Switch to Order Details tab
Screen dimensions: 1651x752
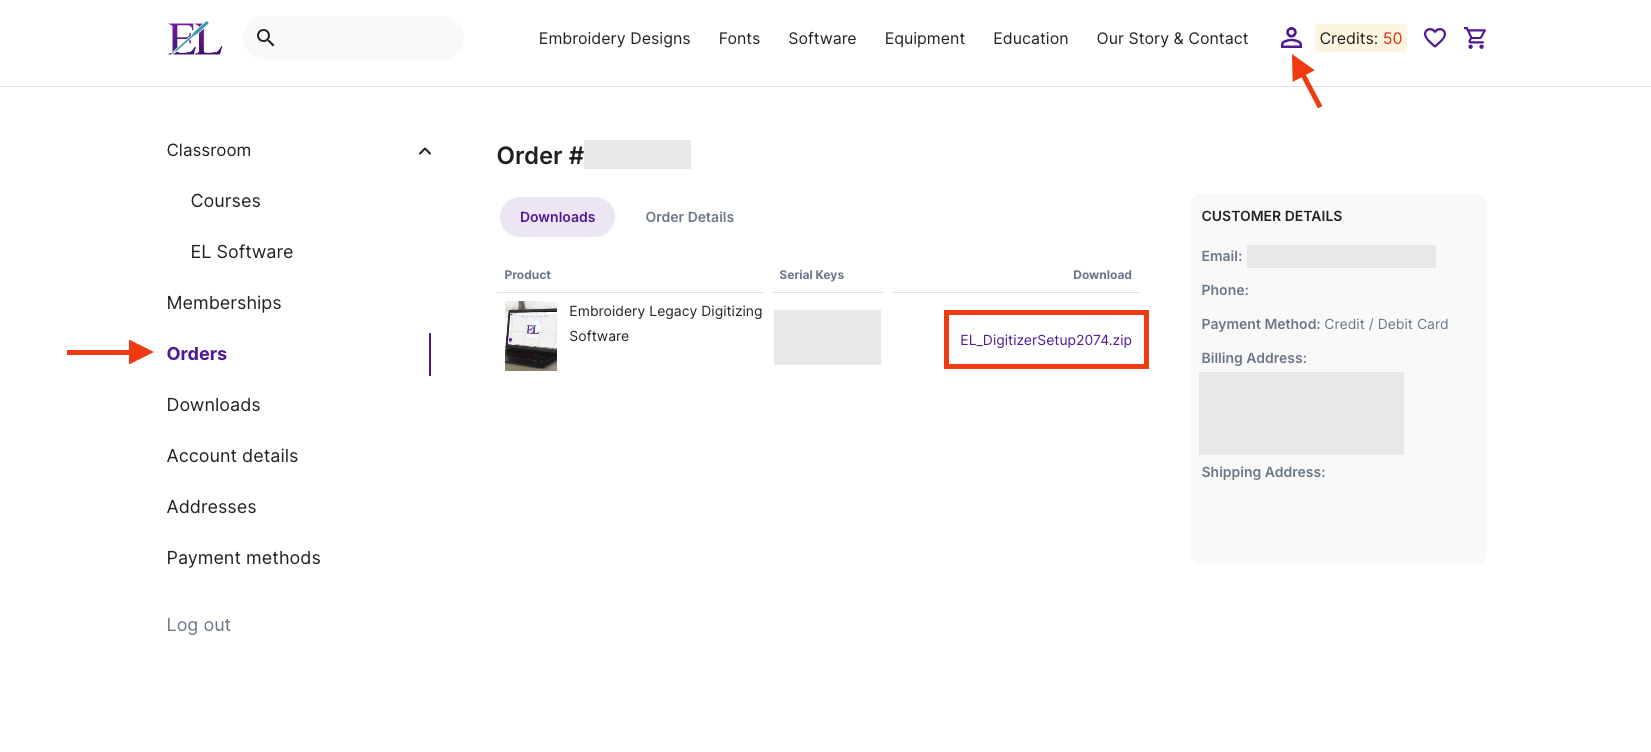[690, 217]
